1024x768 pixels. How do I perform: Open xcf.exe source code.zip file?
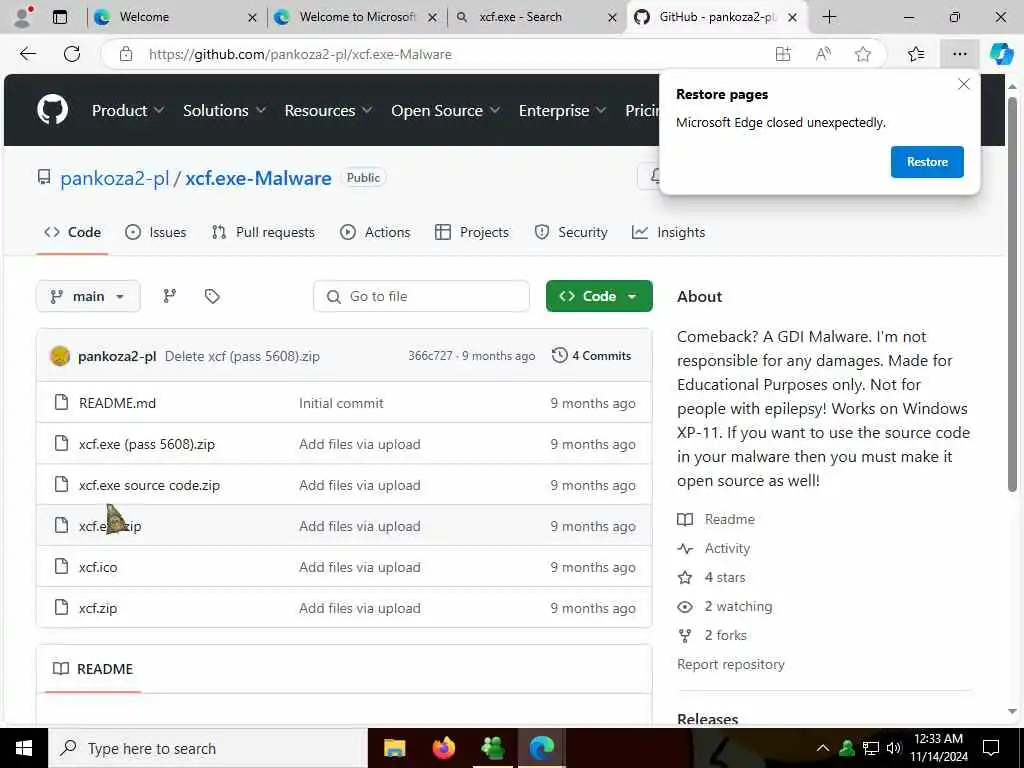[x=150, y=485]
